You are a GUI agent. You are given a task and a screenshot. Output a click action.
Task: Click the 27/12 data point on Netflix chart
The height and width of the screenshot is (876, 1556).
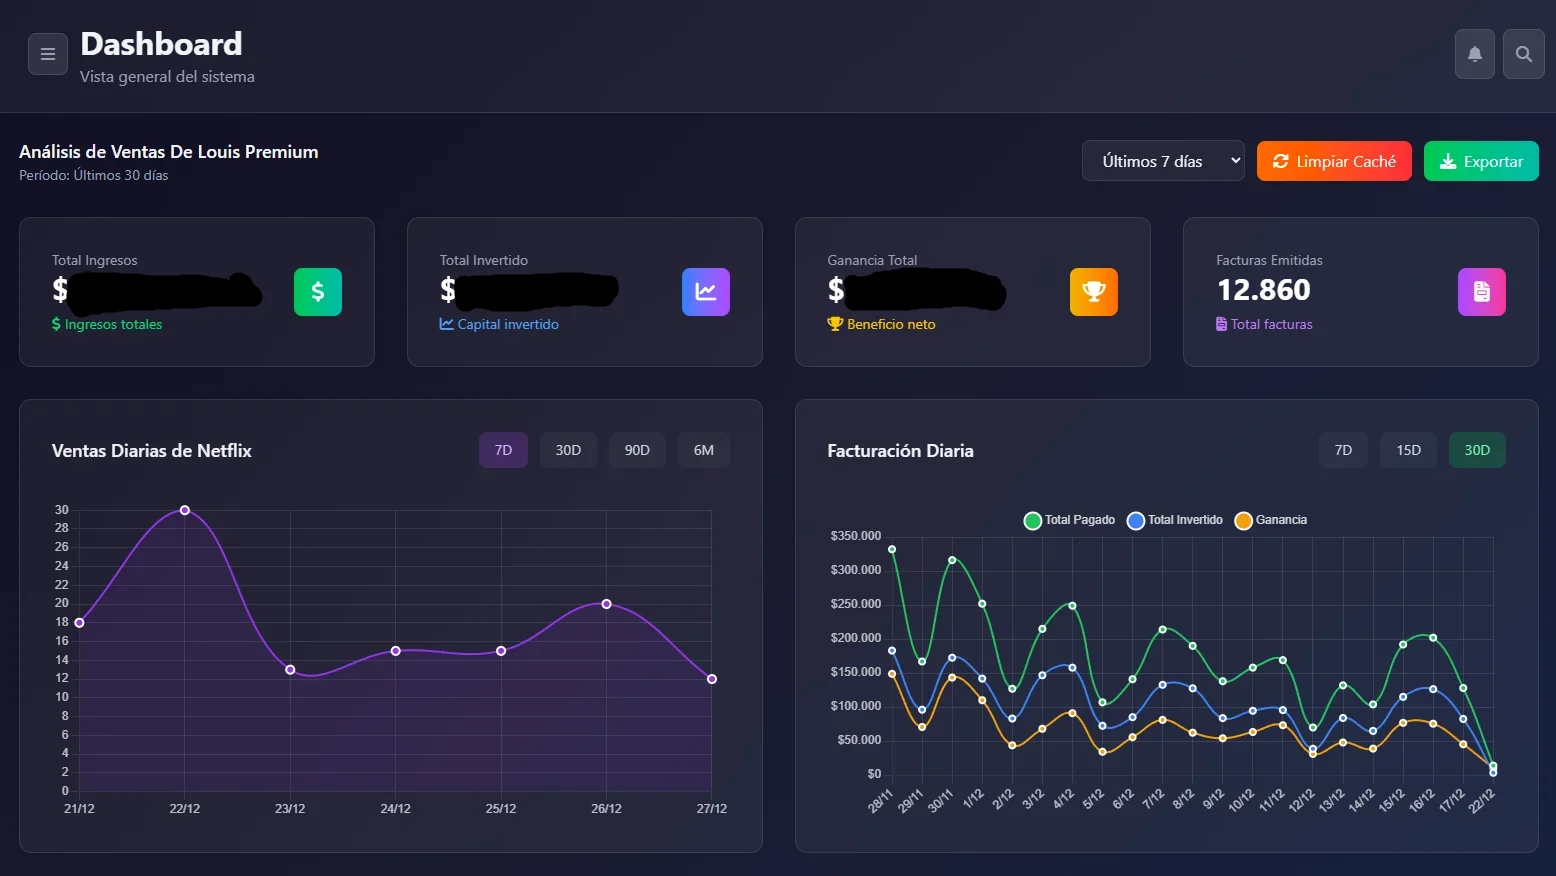click(x=712, y=679)
